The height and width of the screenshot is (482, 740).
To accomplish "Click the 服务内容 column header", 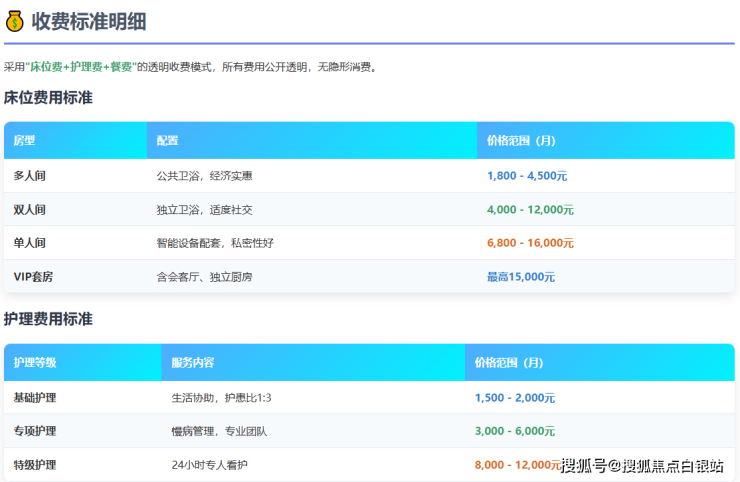I will point(192,362).
